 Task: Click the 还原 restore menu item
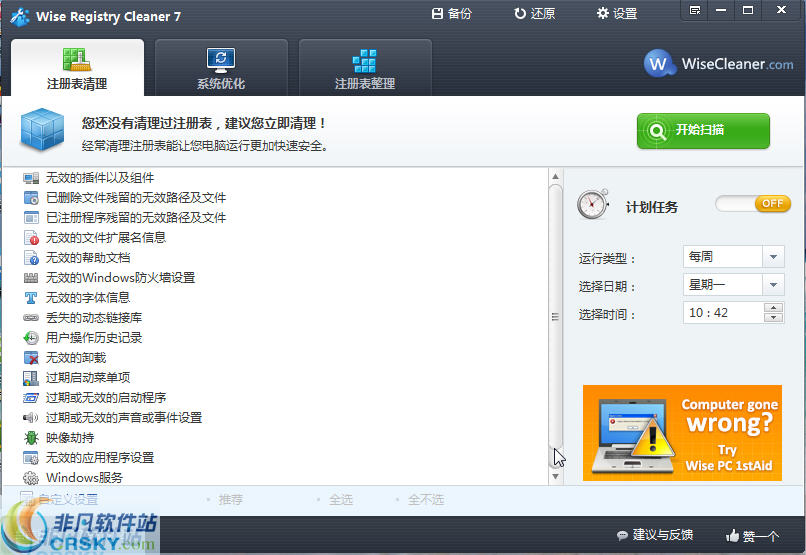tap(535, 13)
